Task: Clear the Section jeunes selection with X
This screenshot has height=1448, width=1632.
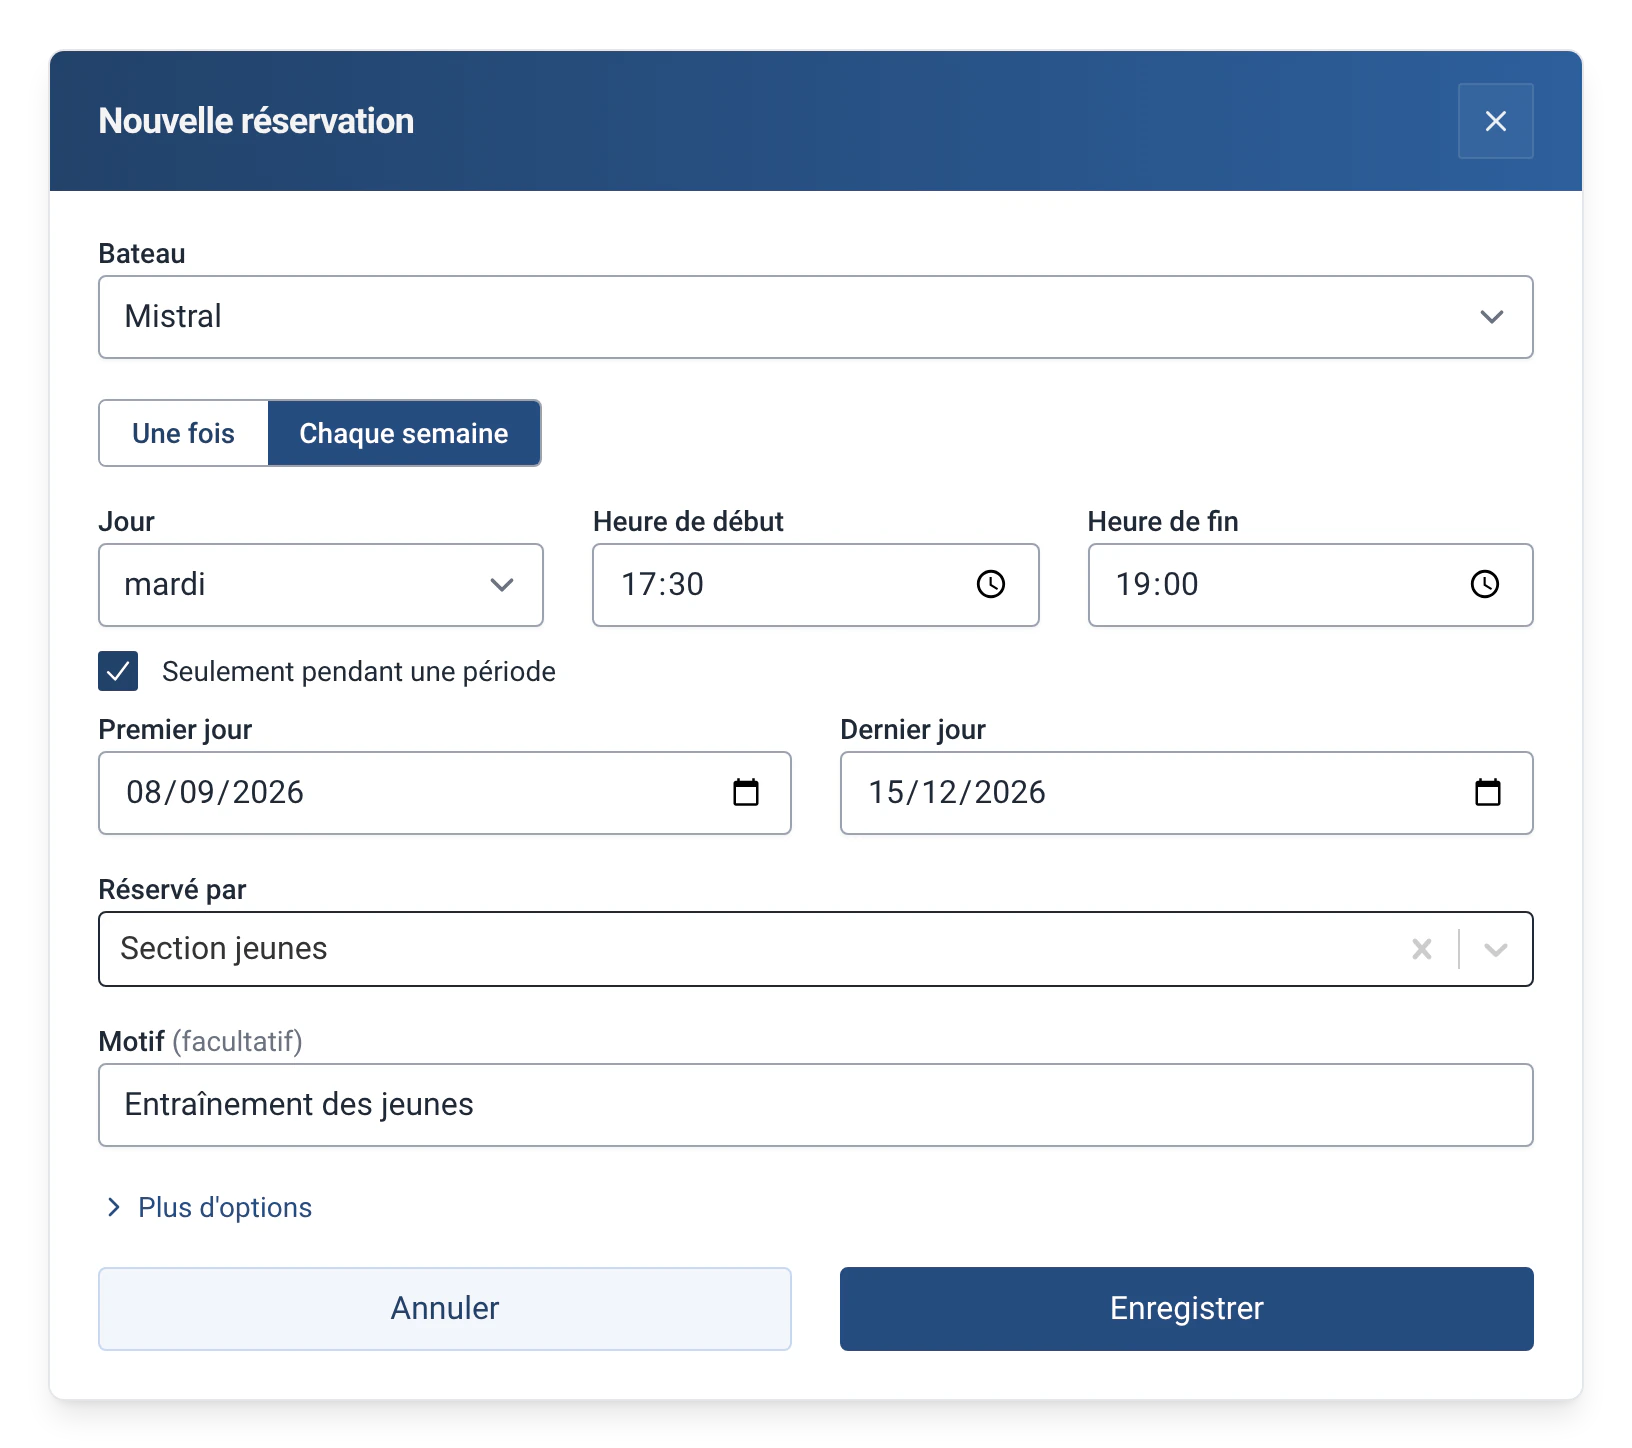Action: (x=1421, y=949)
